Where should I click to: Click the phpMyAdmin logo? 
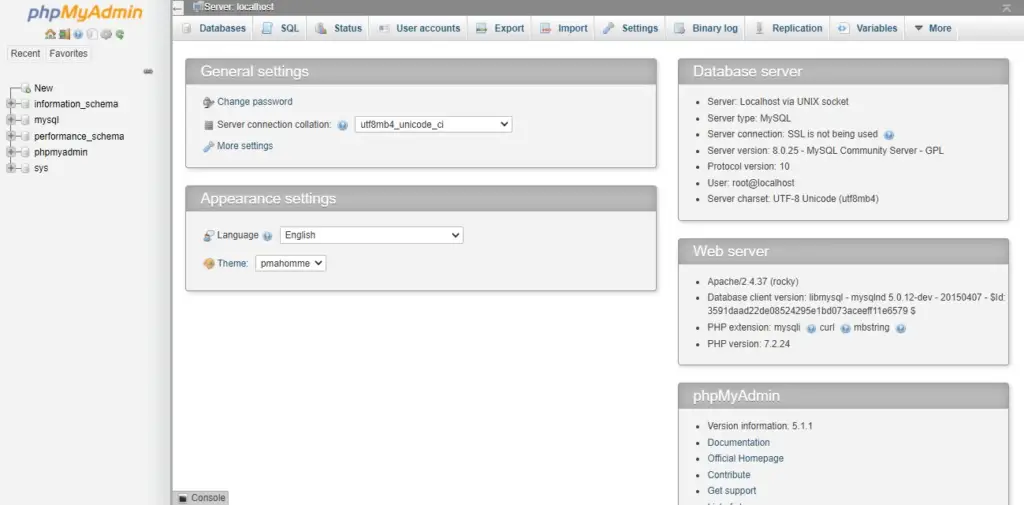tap(85, 13)
